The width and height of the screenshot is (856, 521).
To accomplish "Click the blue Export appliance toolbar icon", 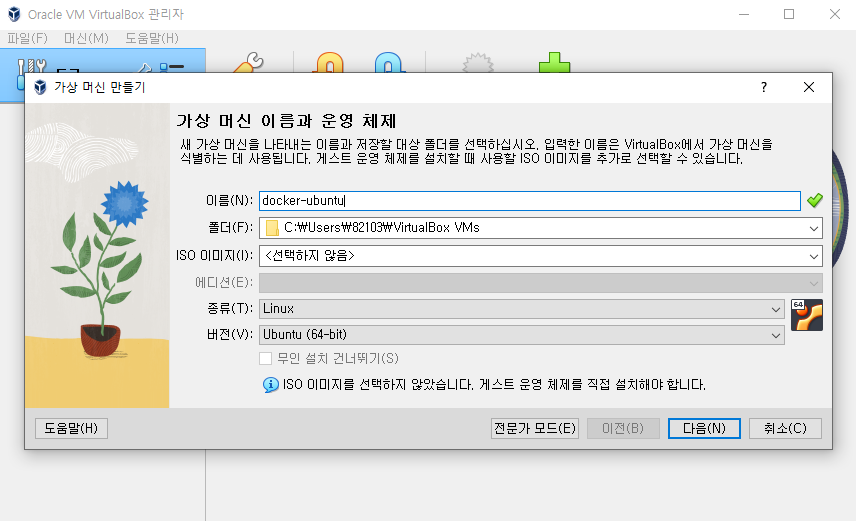I will [x=389, y=63].
